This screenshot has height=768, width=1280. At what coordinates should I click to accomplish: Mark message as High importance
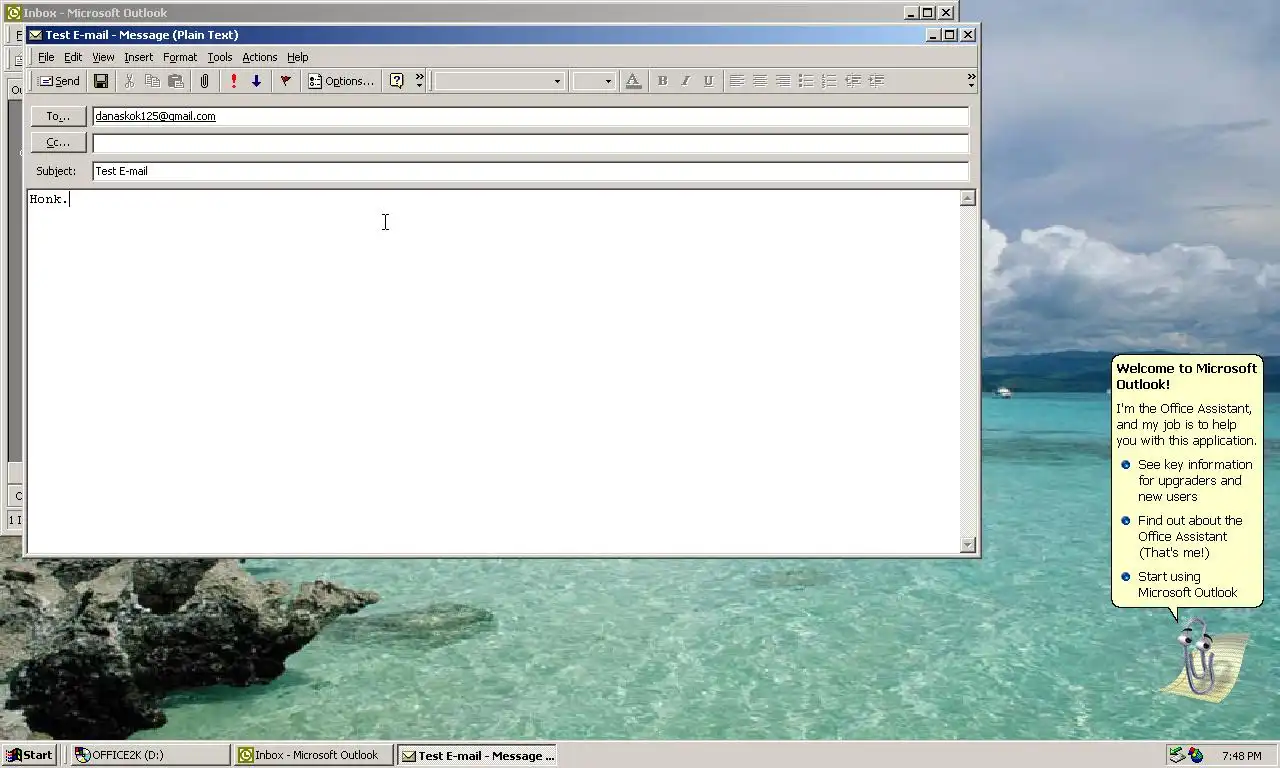tap(234, 81)
